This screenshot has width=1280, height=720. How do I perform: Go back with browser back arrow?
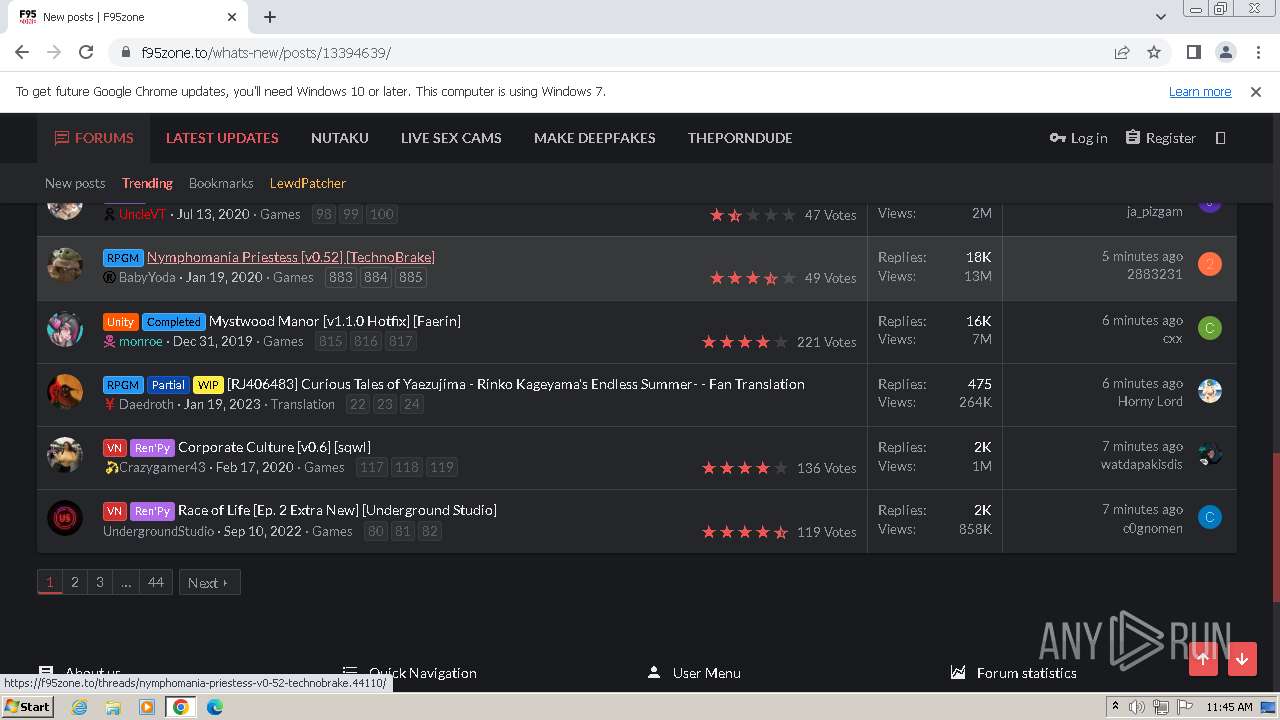[22, 52]
